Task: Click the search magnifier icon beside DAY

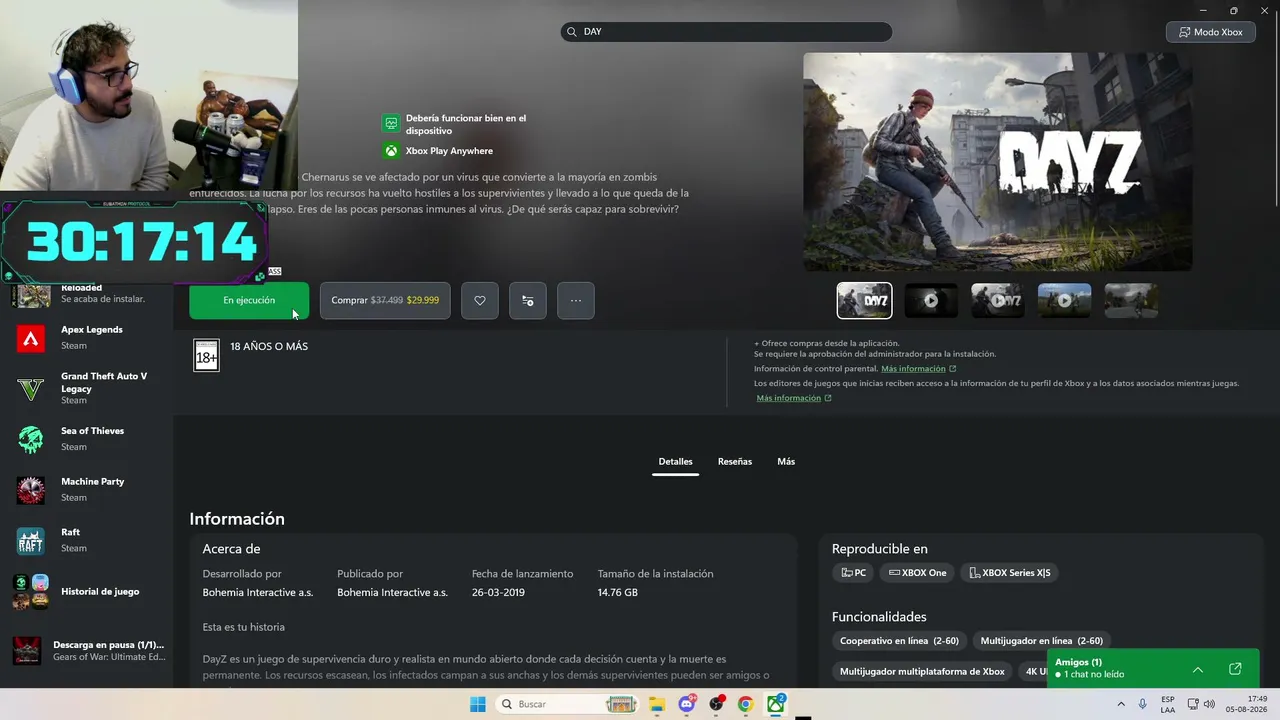Action: (573, 32)
